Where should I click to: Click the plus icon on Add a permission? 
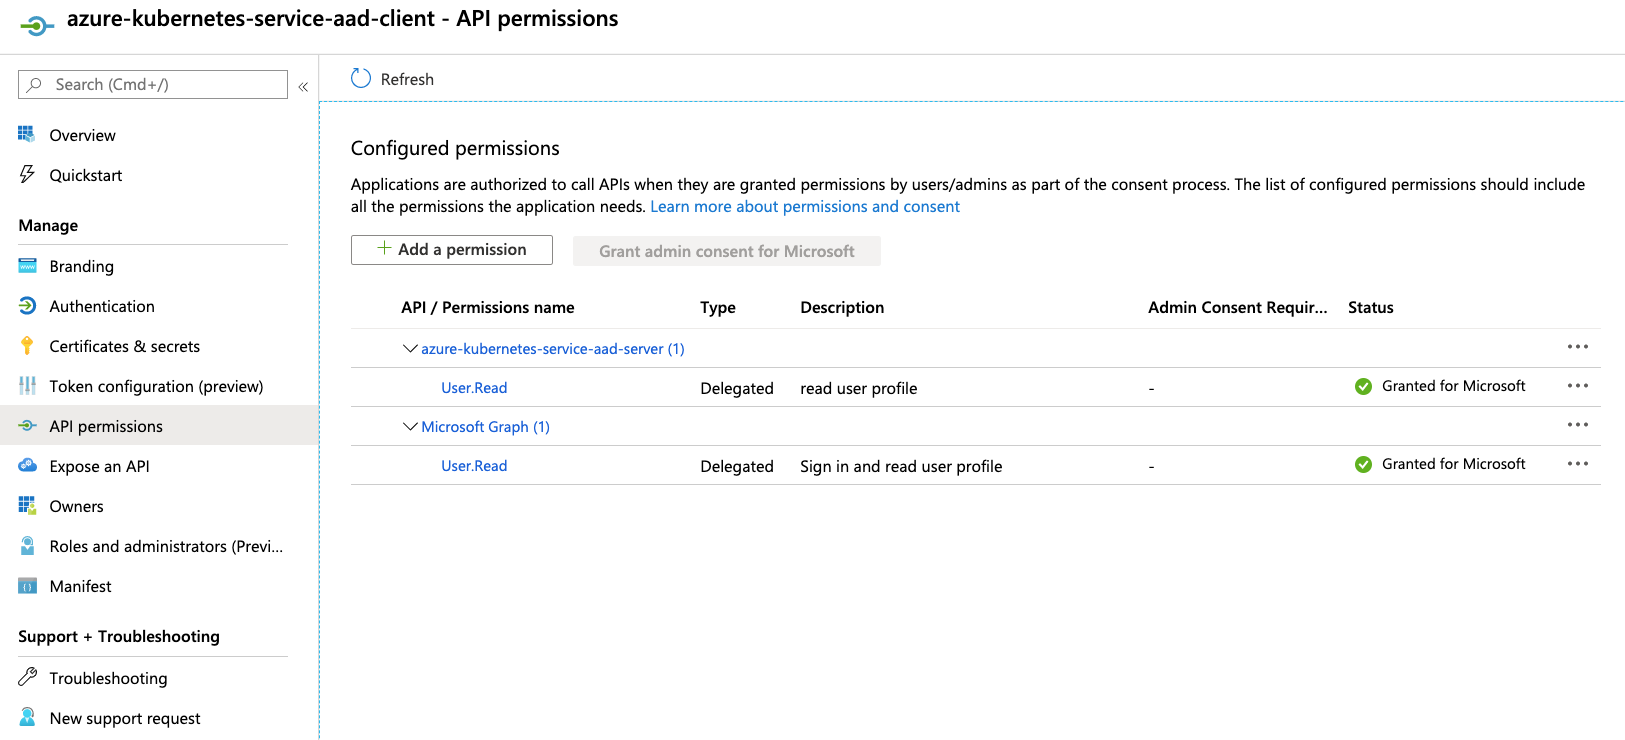384,248
